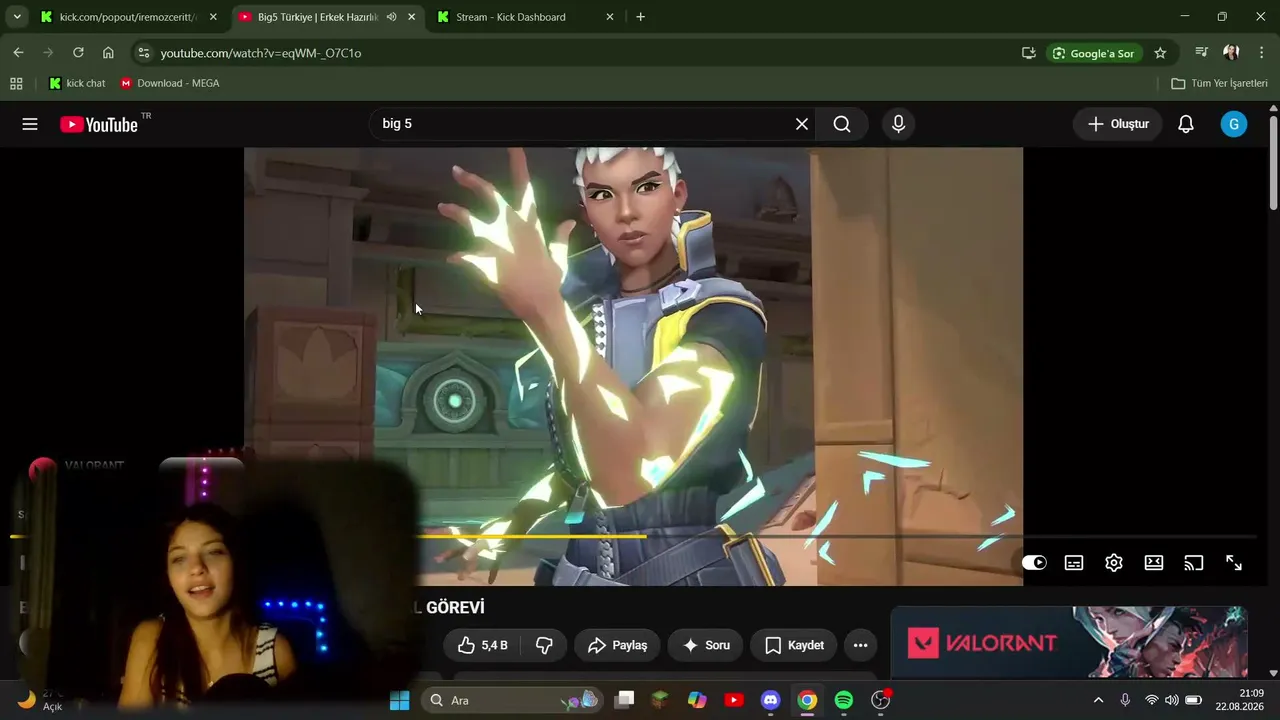The image size is (1280, 720).
Task: Cast the video to a device
Action: [x=1194, y=563]
